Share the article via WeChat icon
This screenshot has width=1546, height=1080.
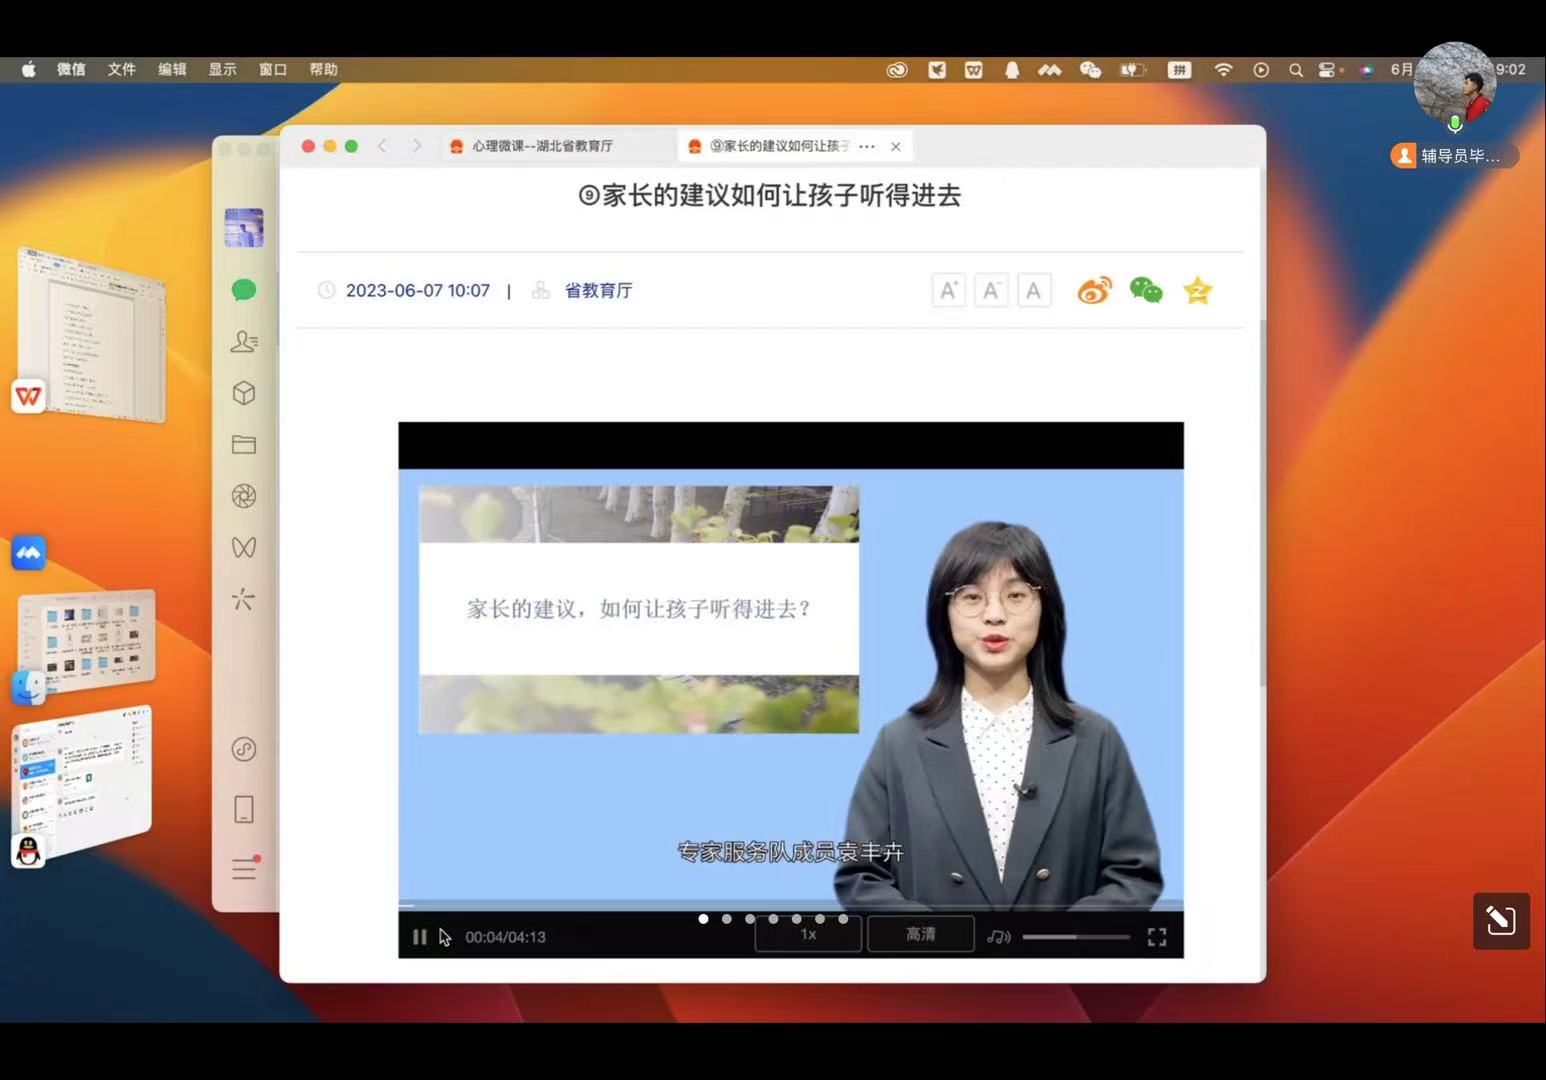[x=1146, y=291]
